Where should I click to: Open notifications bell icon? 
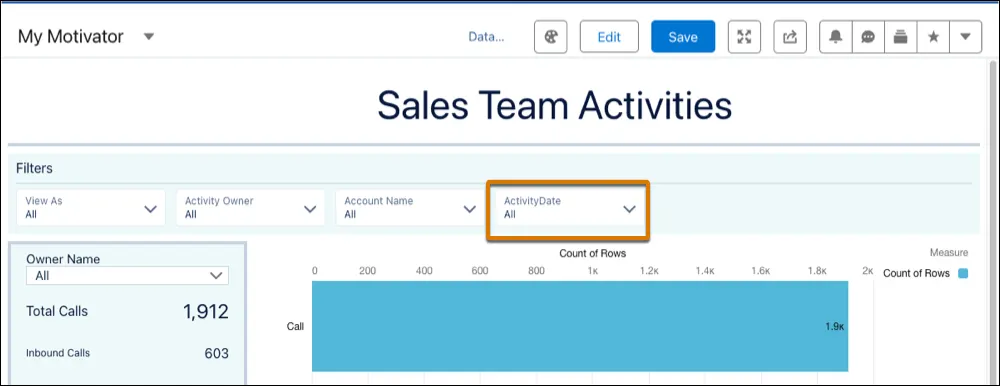835,37
